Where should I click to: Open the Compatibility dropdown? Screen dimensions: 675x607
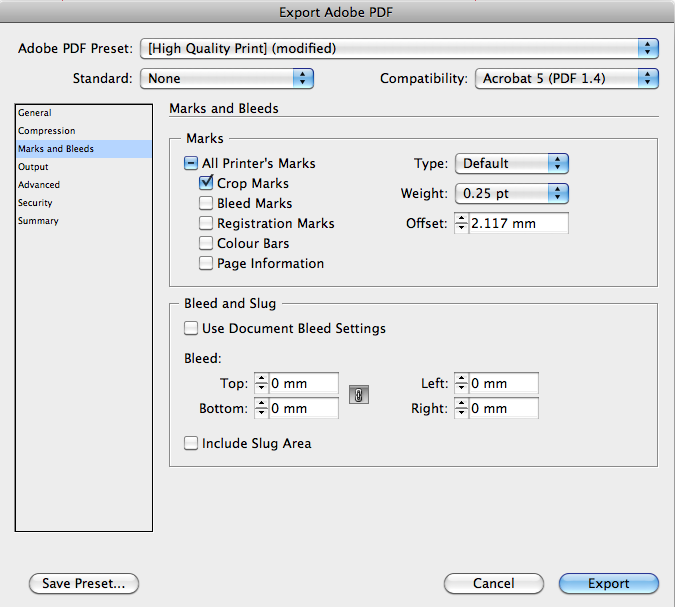pos(567,78)
